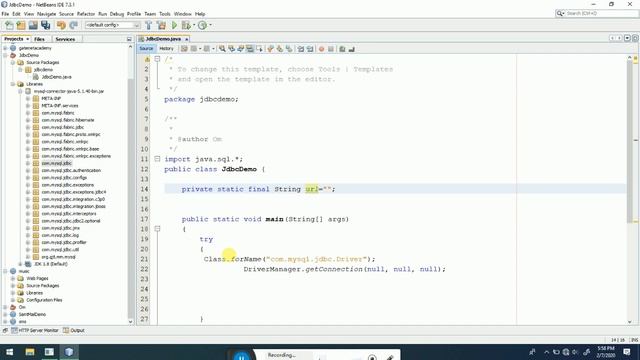Click the Undo toolbar icon
This screenshot has width=640, height=360.
61,25
